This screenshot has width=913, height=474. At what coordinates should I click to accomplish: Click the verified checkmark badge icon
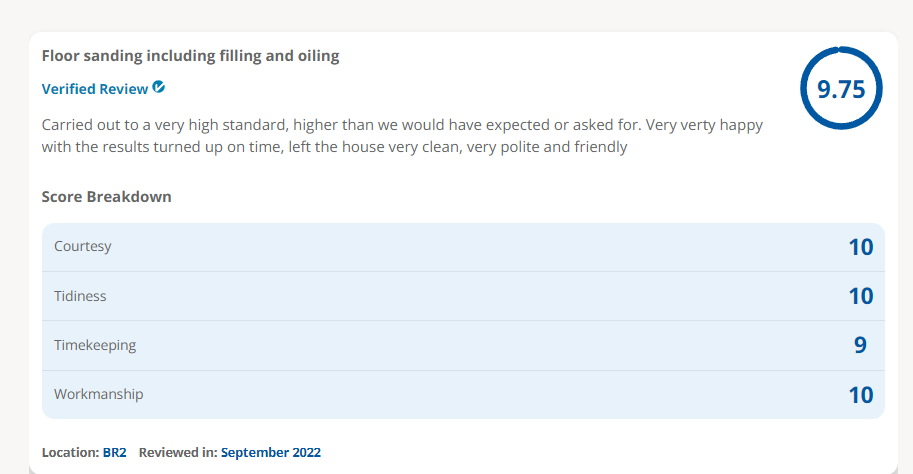click(x=158, y=87)
